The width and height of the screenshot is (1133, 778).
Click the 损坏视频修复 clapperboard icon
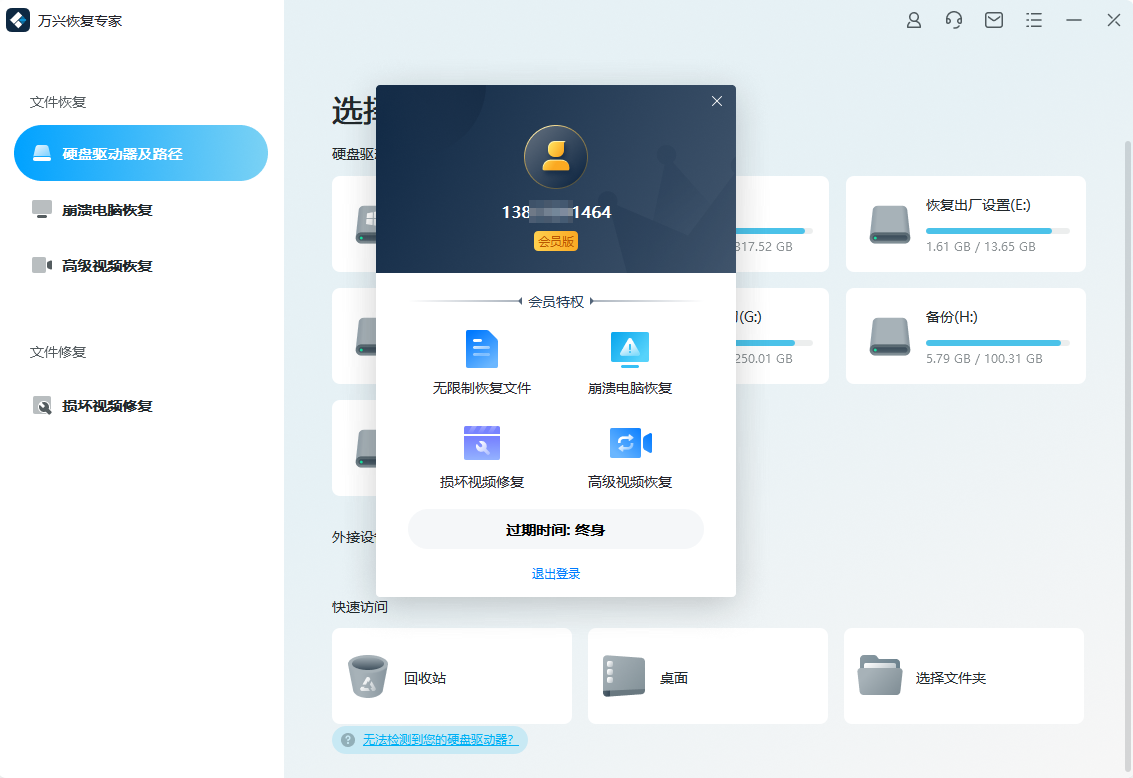pyautogui.click(x=482, y=443)
